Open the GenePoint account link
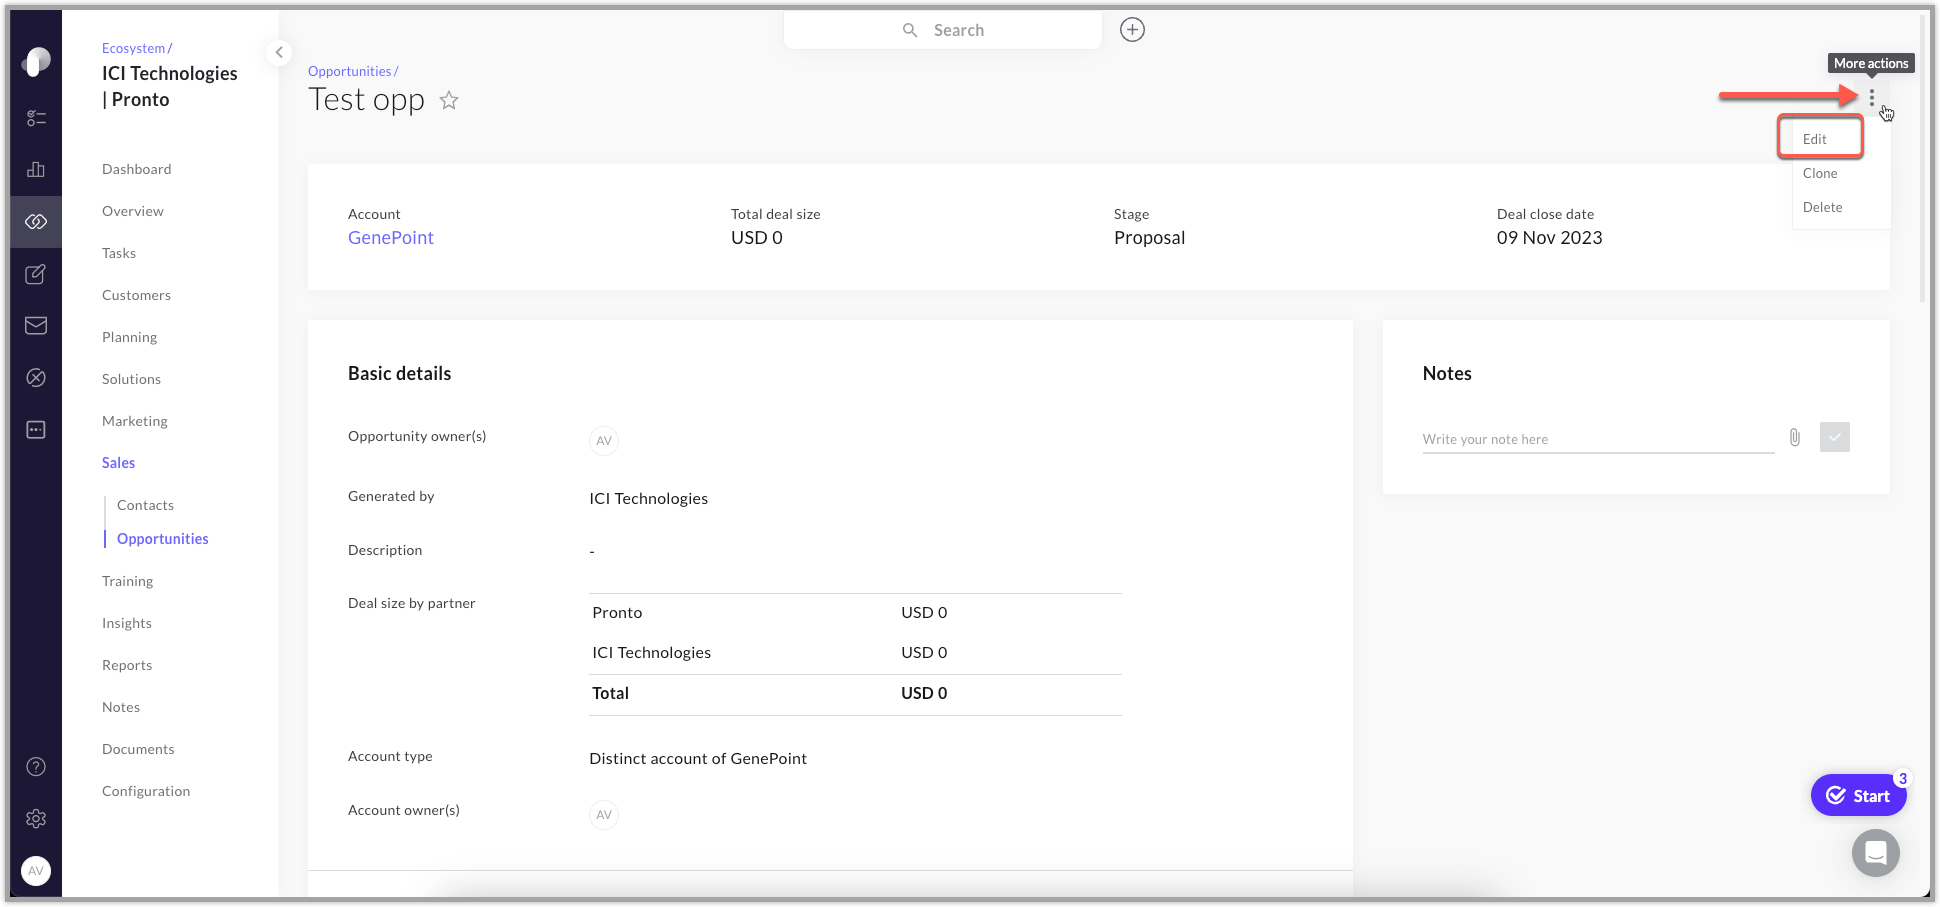The height and width of the screenshot is (907, 1940). click(x=391, y=238)
